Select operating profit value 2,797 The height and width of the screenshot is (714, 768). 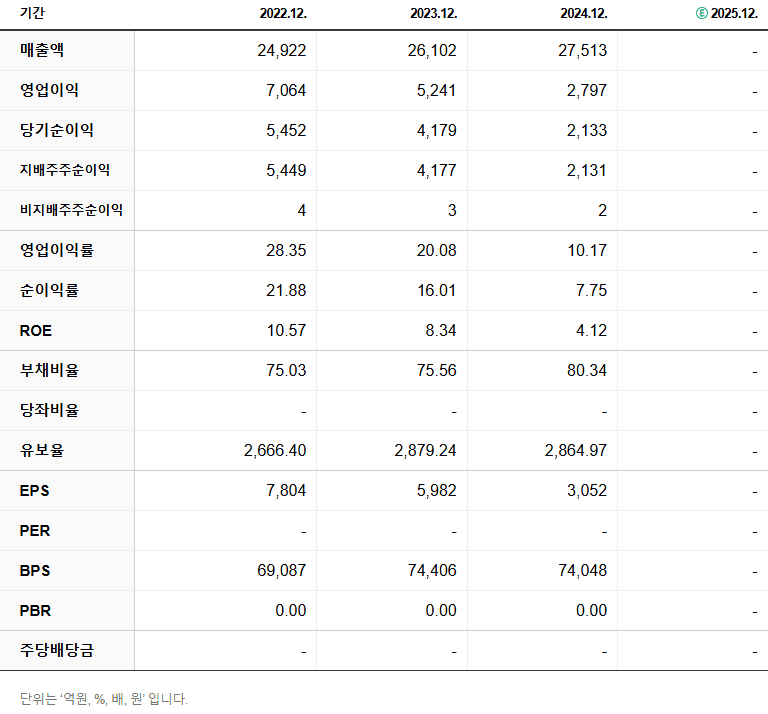[x=587, y=91]
